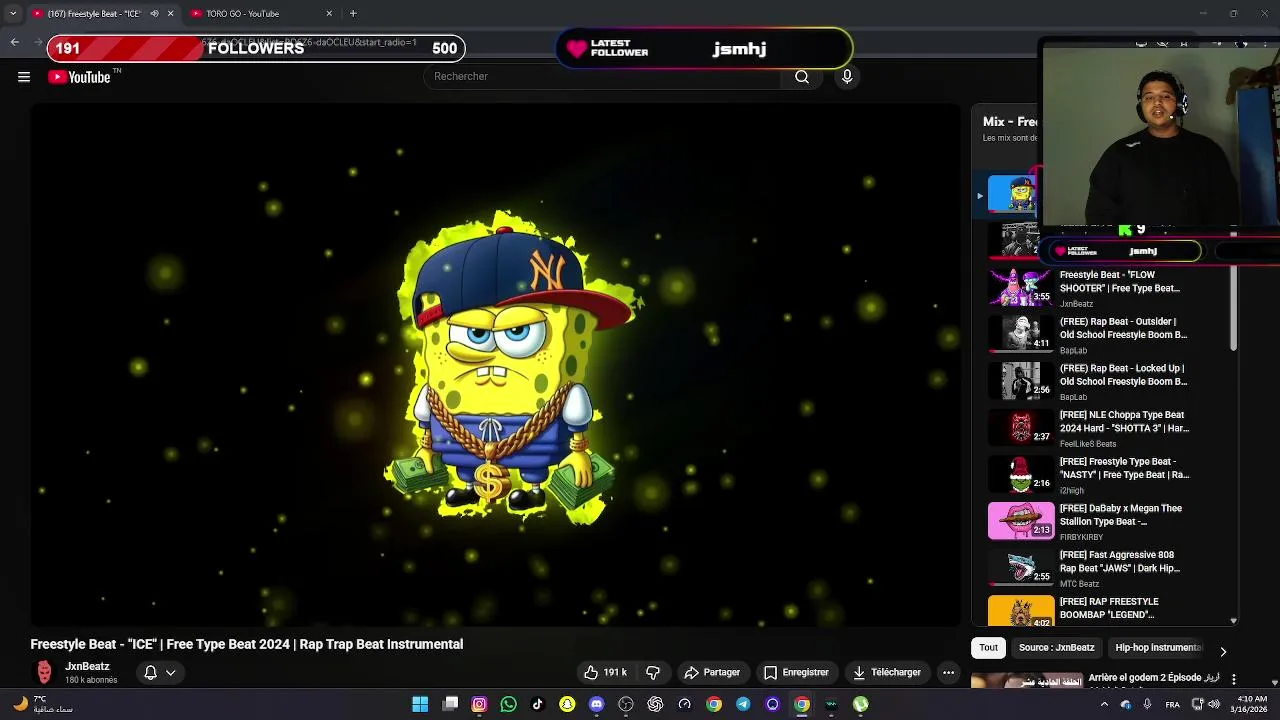The image size is (1280, 720).
Task: Open the Windows Start menu
Action: tap(420, 704)
